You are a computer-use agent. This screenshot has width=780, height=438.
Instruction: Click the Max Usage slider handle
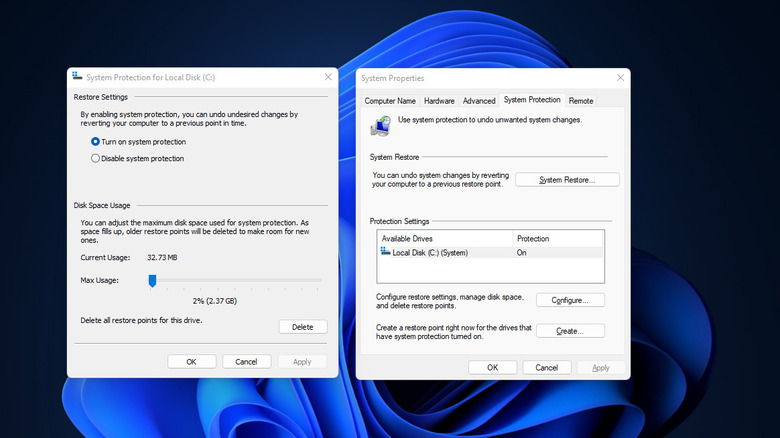[x=152, y=281]
